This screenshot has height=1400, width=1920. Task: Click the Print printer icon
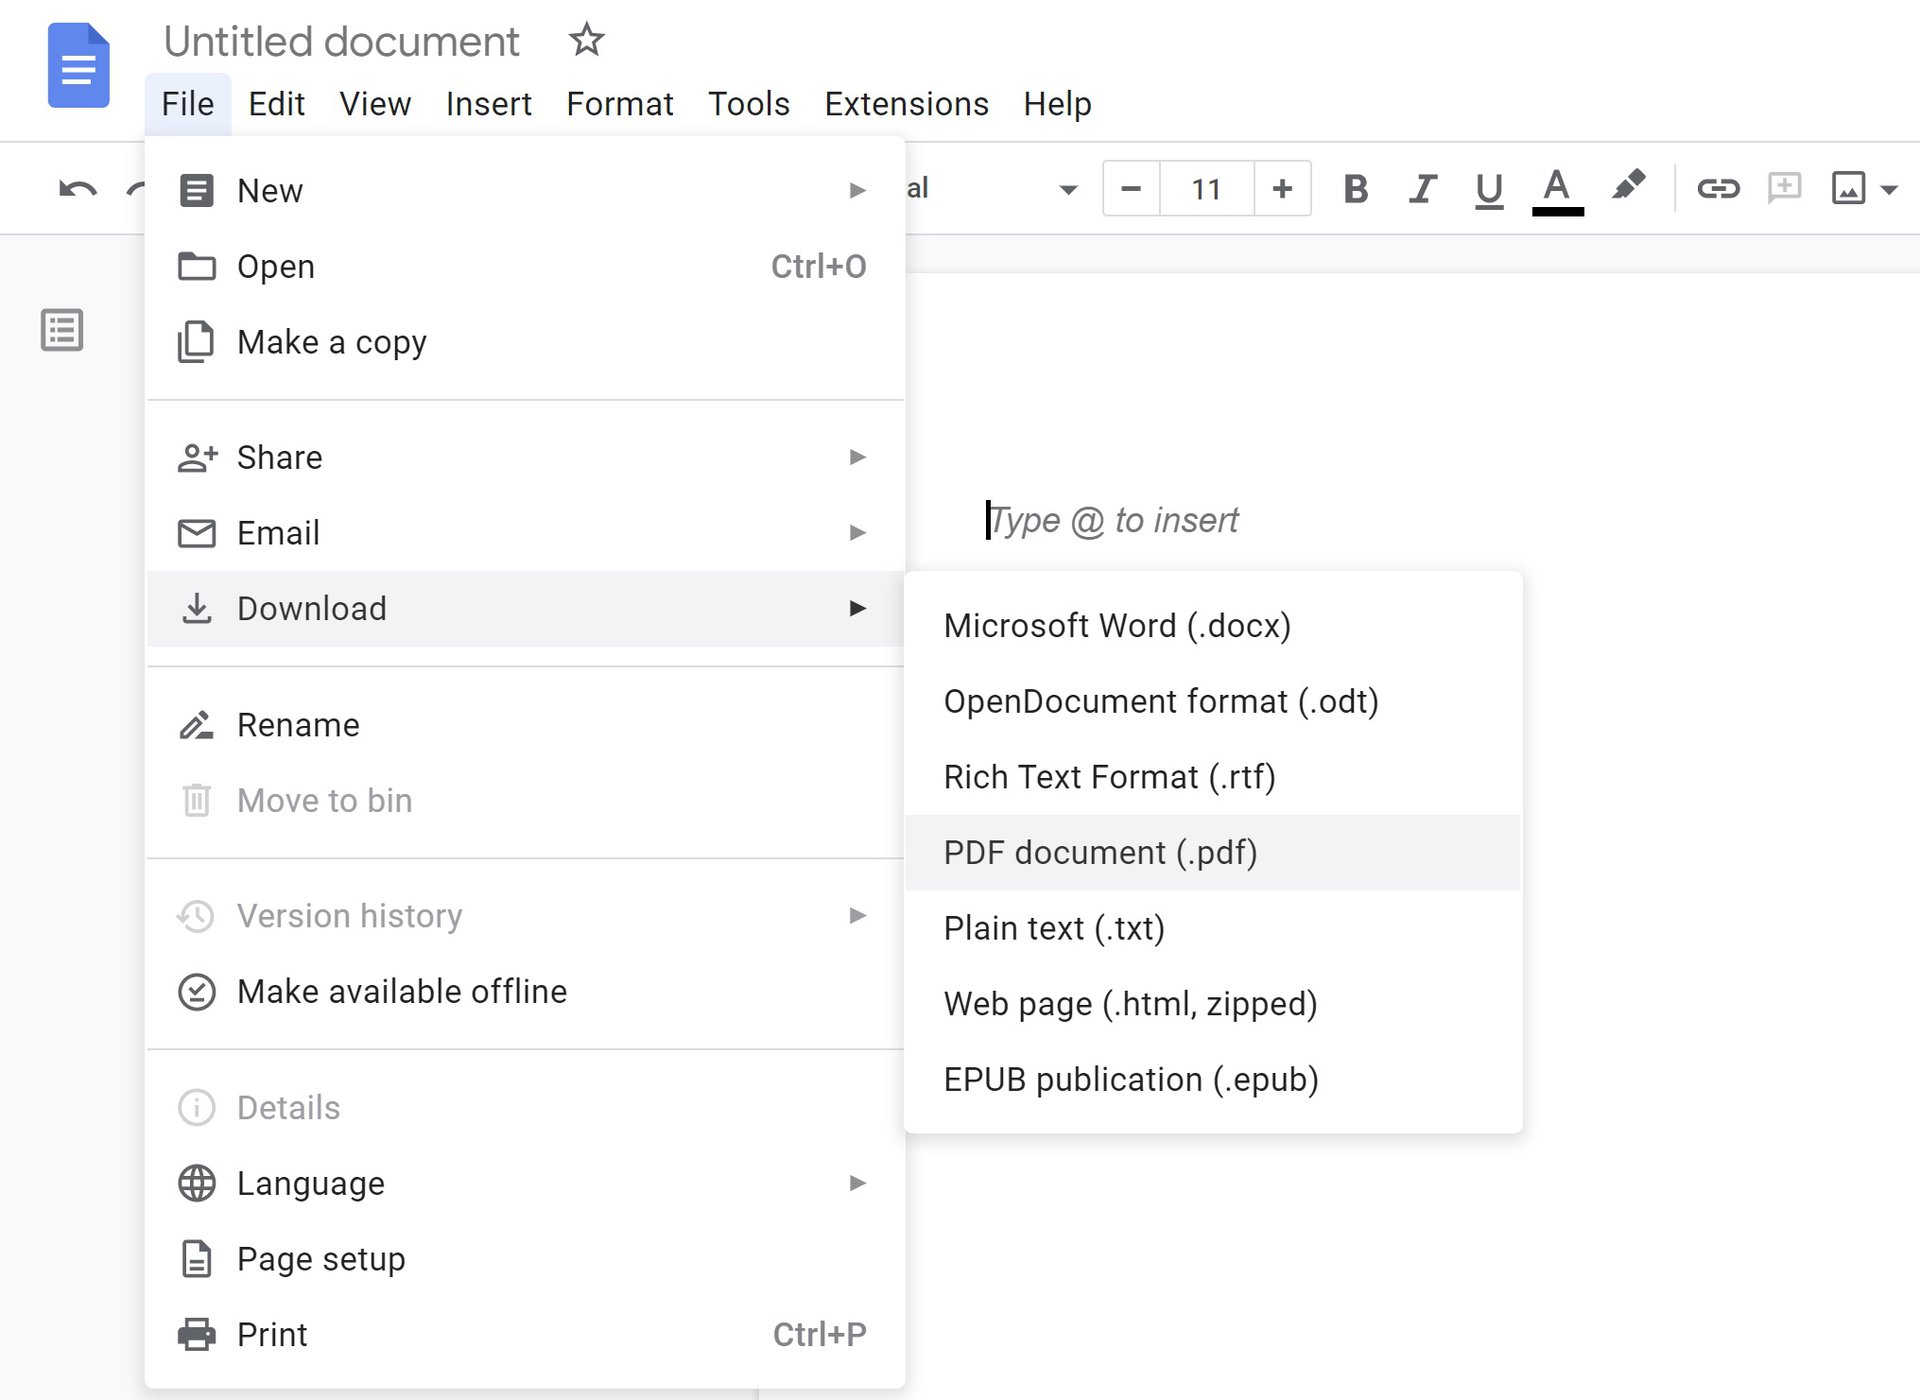click(x=196, y=1335)
